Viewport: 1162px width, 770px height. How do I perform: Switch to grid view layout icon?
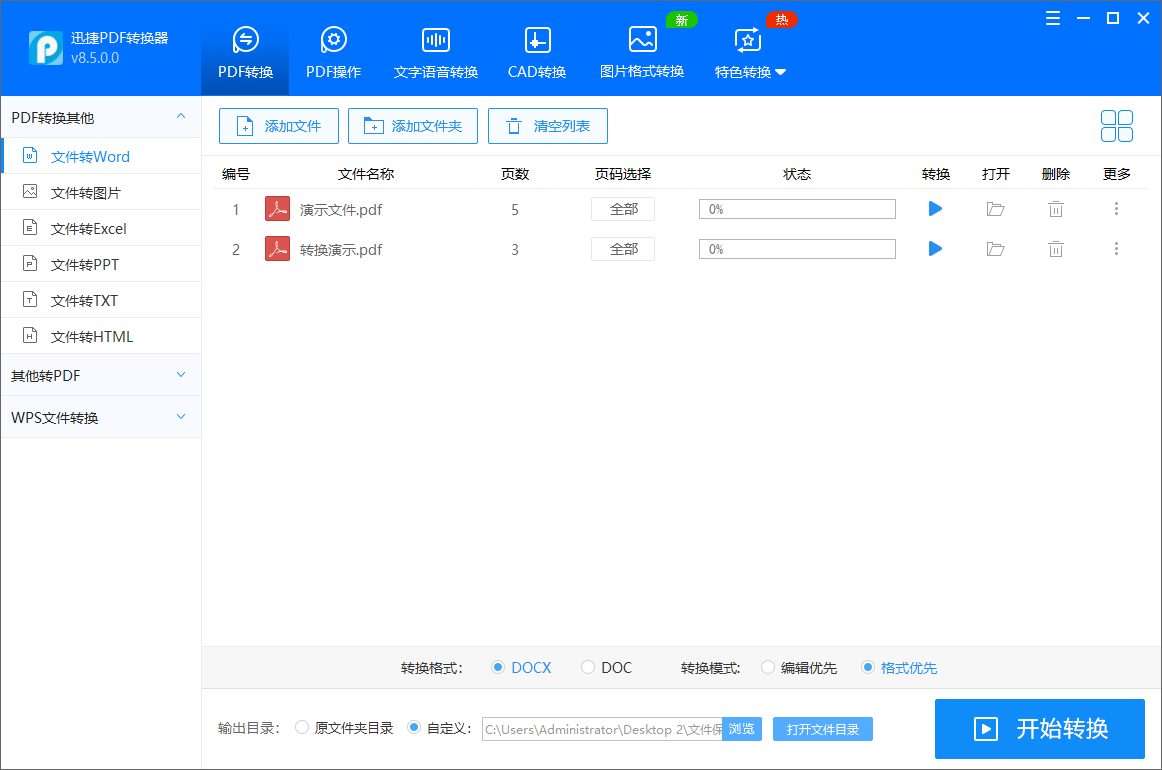[x=1116, y=126]
